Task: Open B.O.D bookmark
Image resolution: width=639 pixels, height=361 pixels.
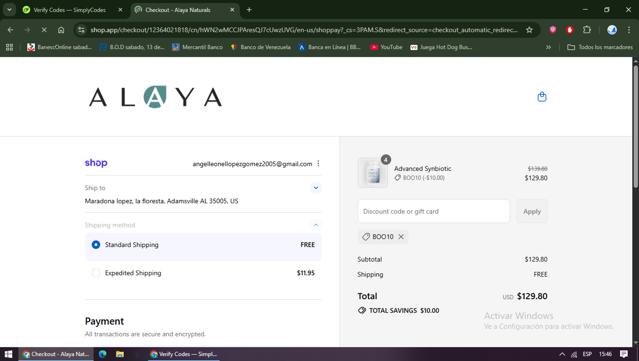Action: pyautogui.click(x=132, y=47)
